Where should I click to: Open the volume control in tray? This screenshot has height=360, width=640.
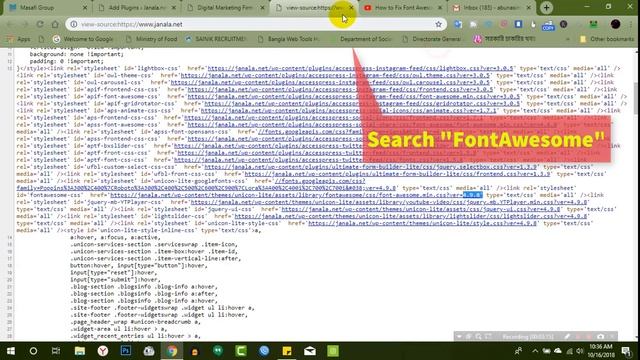click(580, 351)
